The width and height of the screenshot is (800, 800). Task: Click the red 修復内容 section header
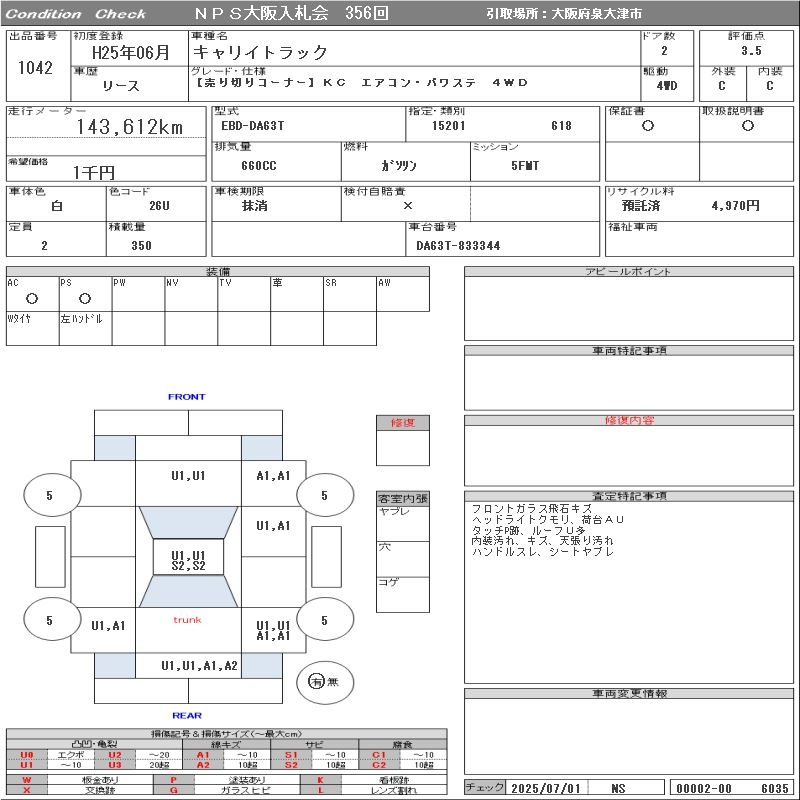pos(629,420)
